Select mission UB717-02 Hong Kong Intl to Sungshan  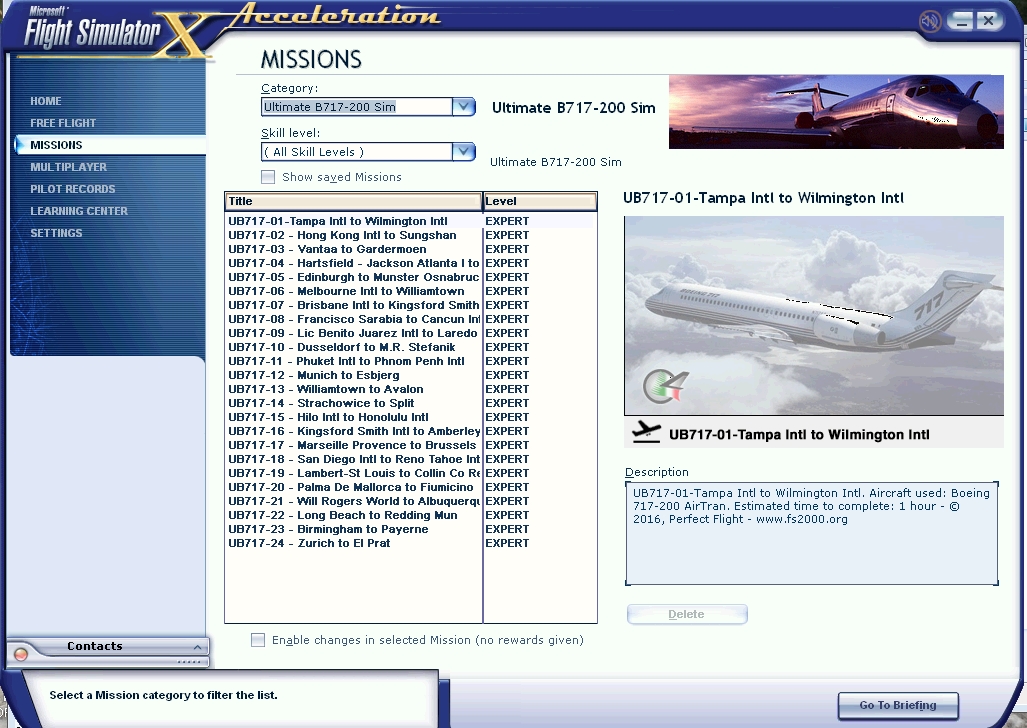coord(410,235)
